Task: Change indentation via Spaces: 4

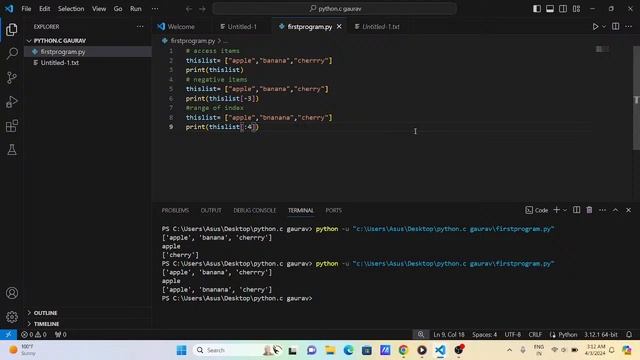Action: pyautogui.click(x=484, y=335)
